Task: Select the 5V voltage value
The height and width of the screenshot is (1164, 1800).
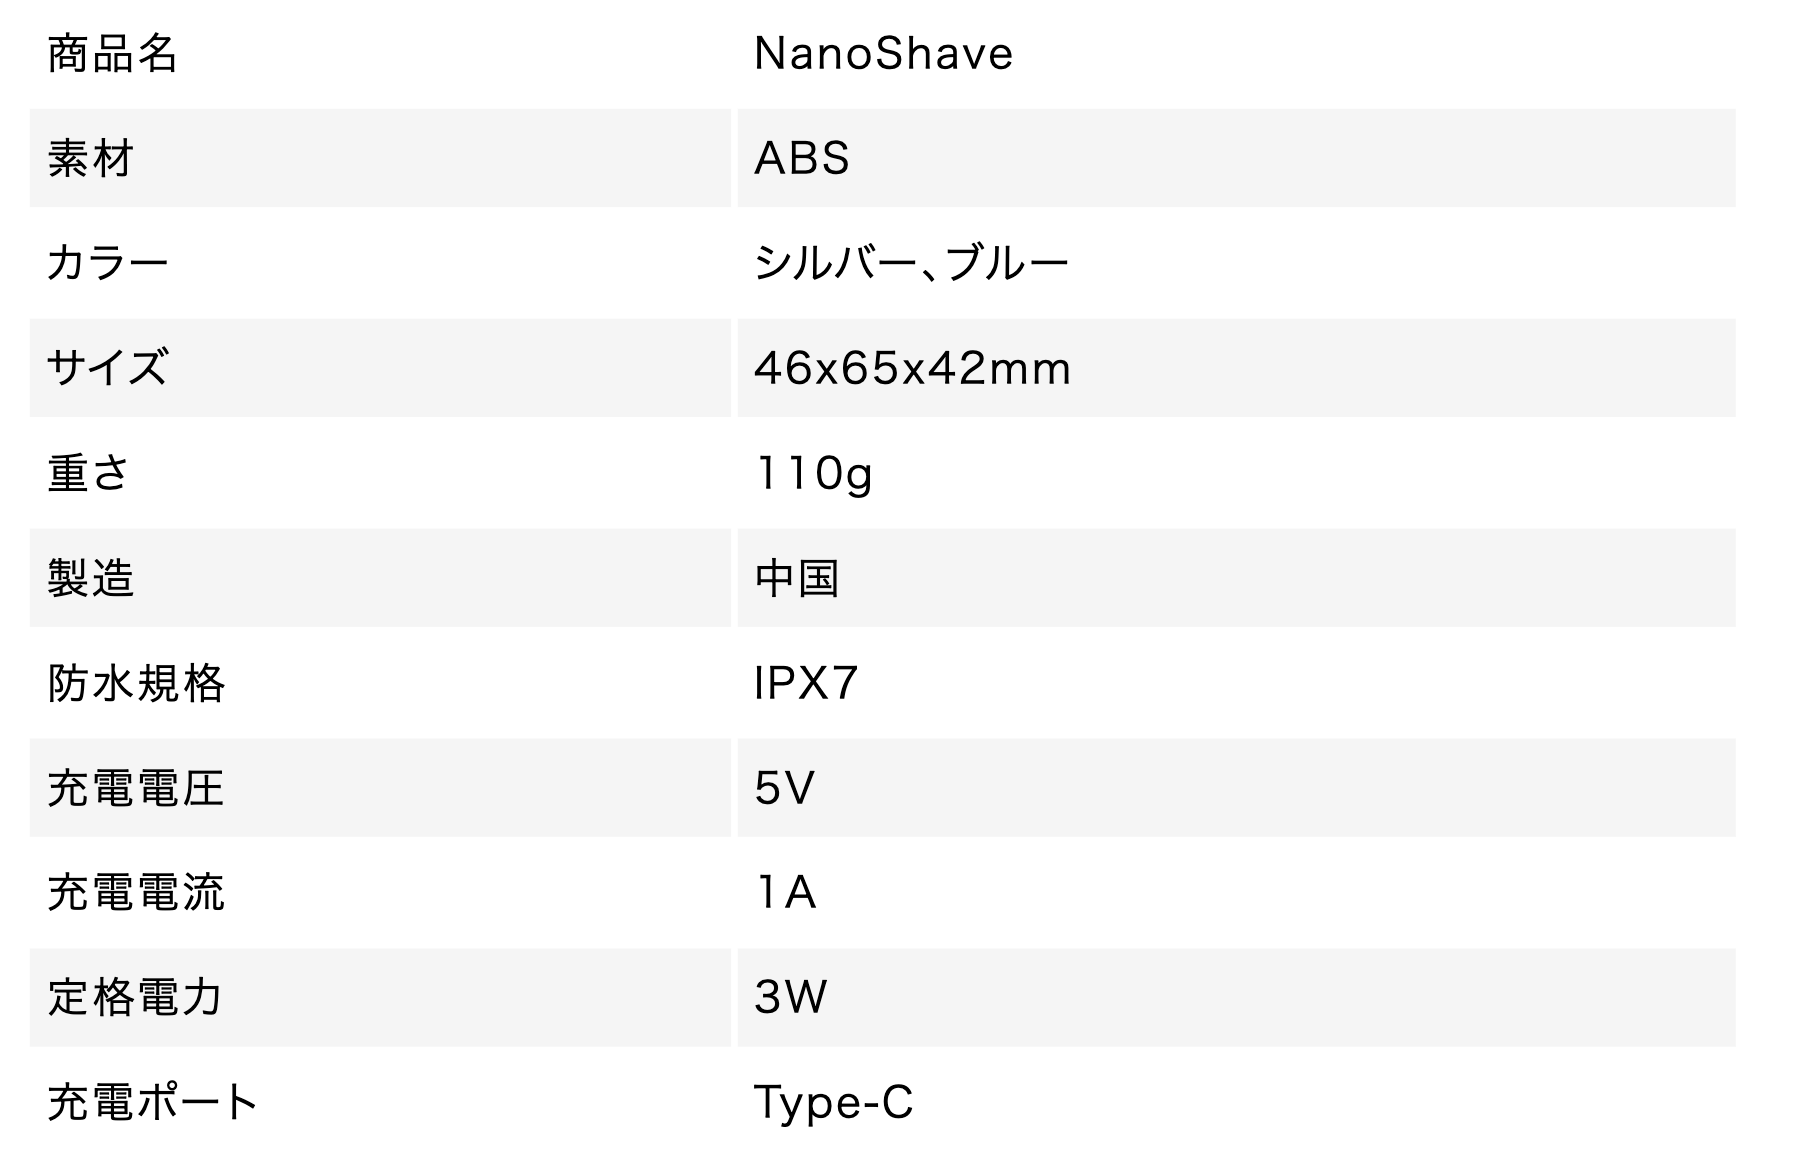Action: point(785,788)
